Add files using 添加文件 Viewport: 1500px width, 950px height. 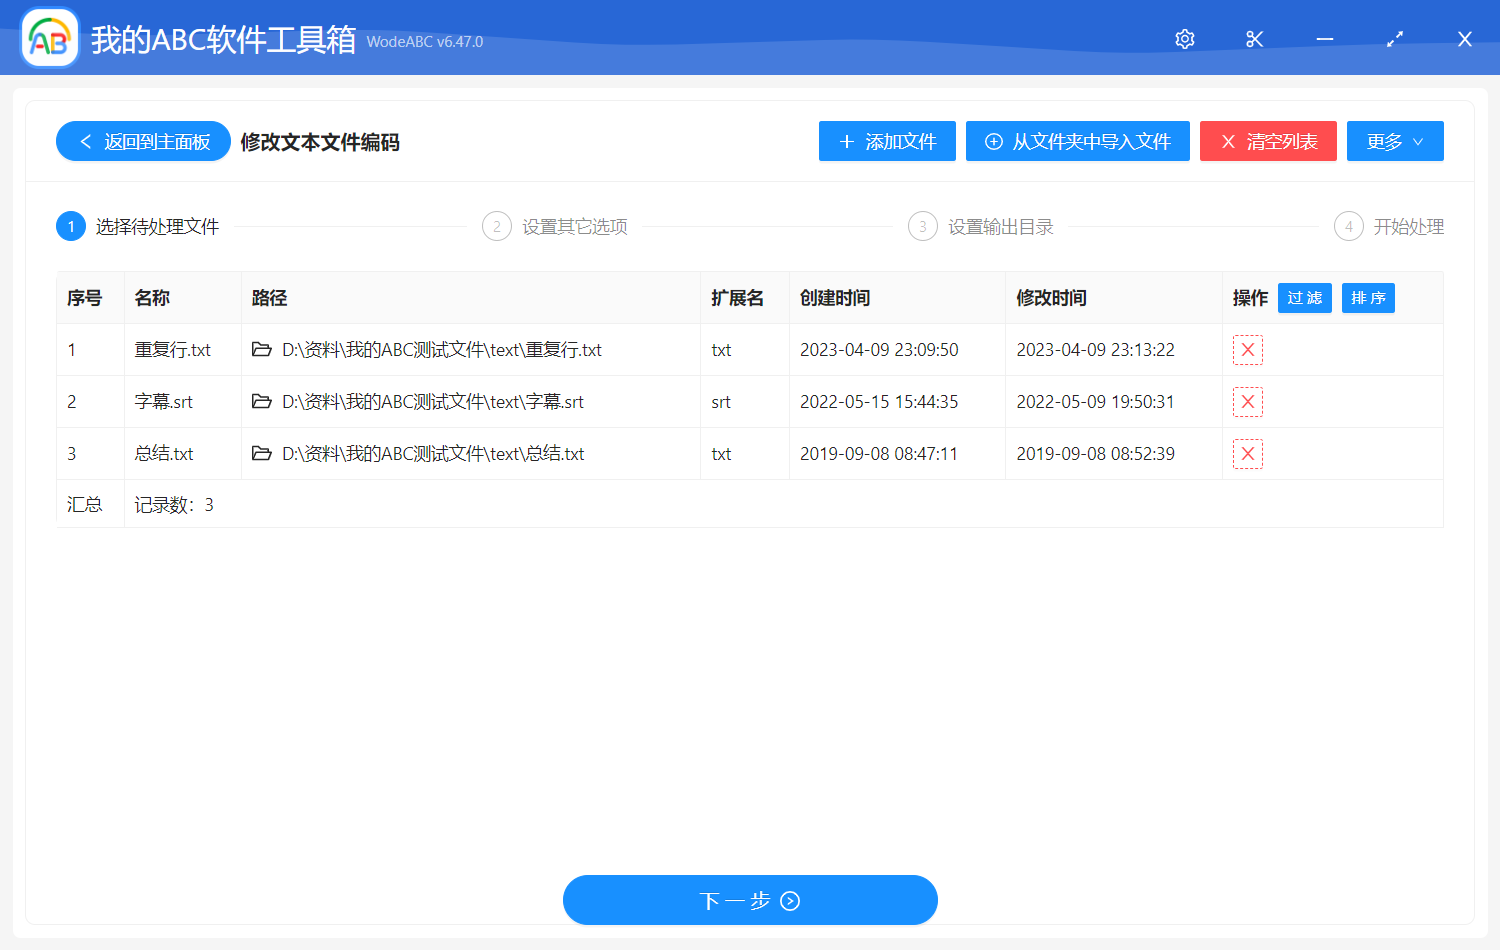coord(887,141)
